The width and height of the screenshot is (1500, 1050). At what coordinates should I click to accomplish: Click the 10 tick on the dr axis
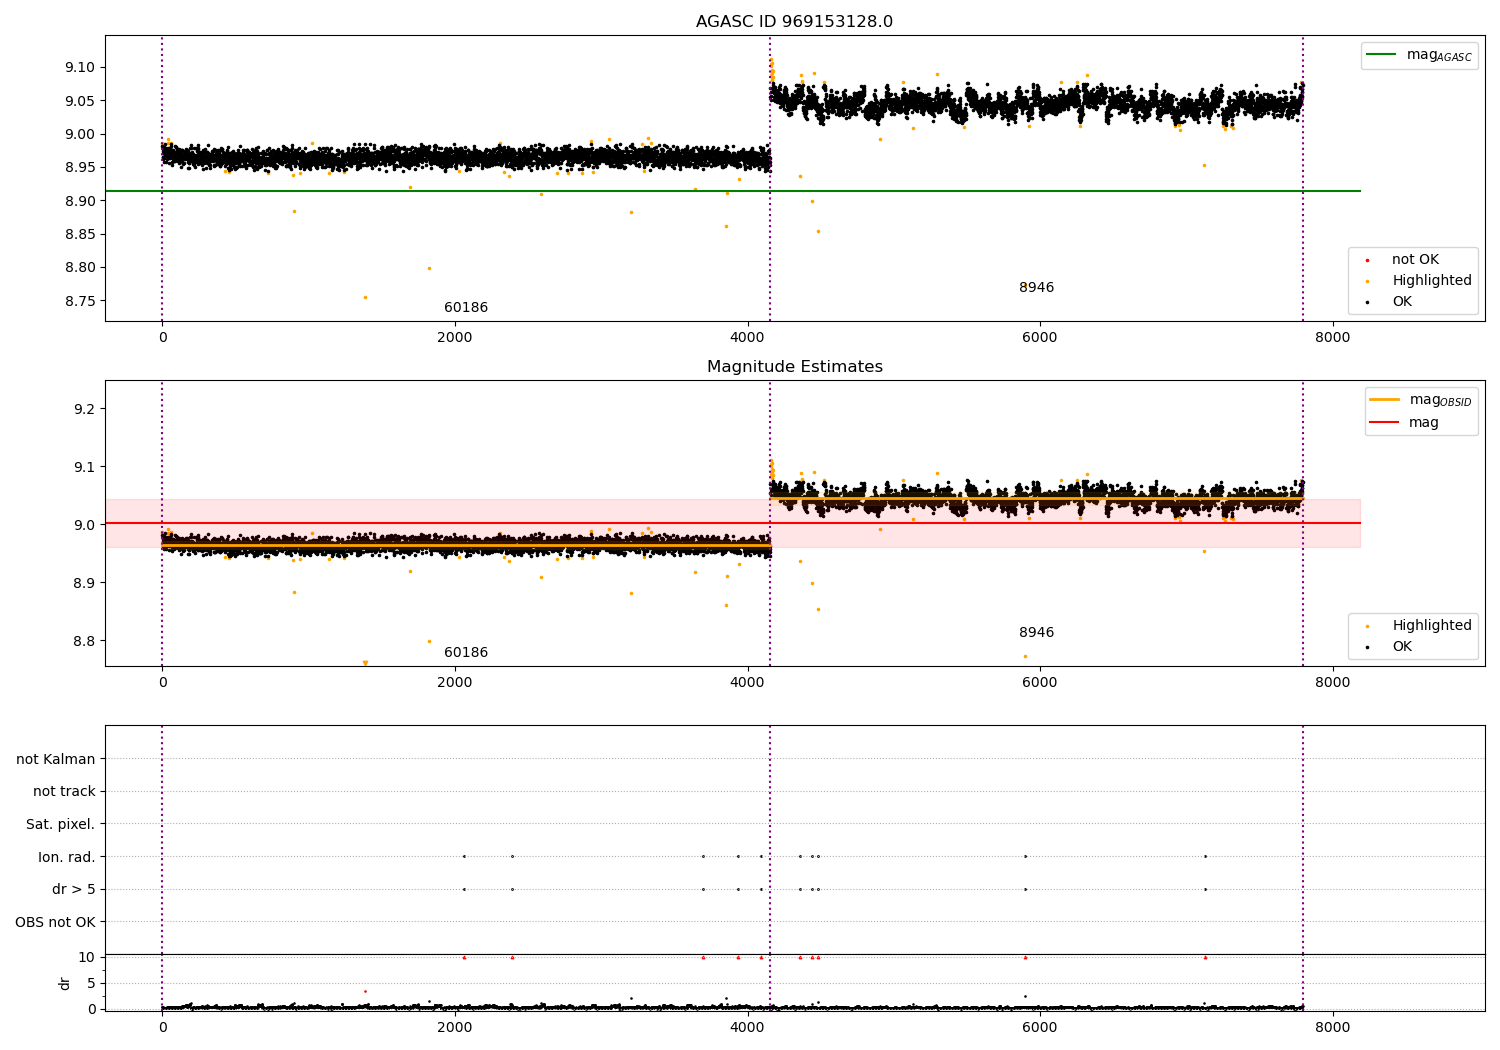(x=87, y=957)
